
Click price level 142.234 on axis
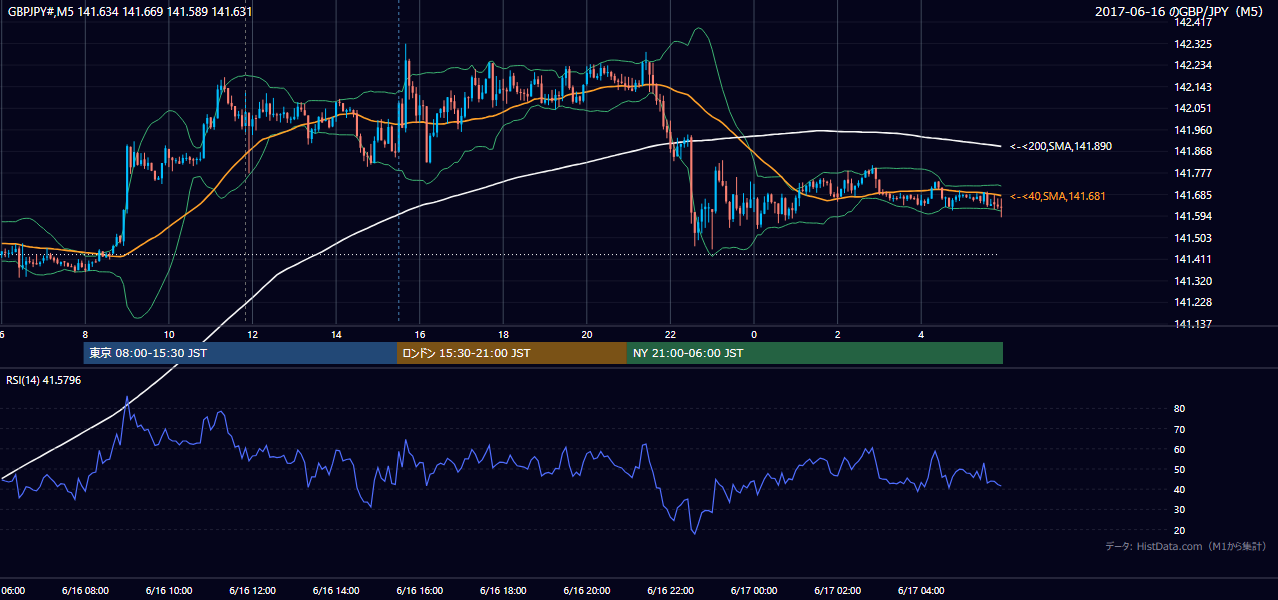coord(1193,66)
